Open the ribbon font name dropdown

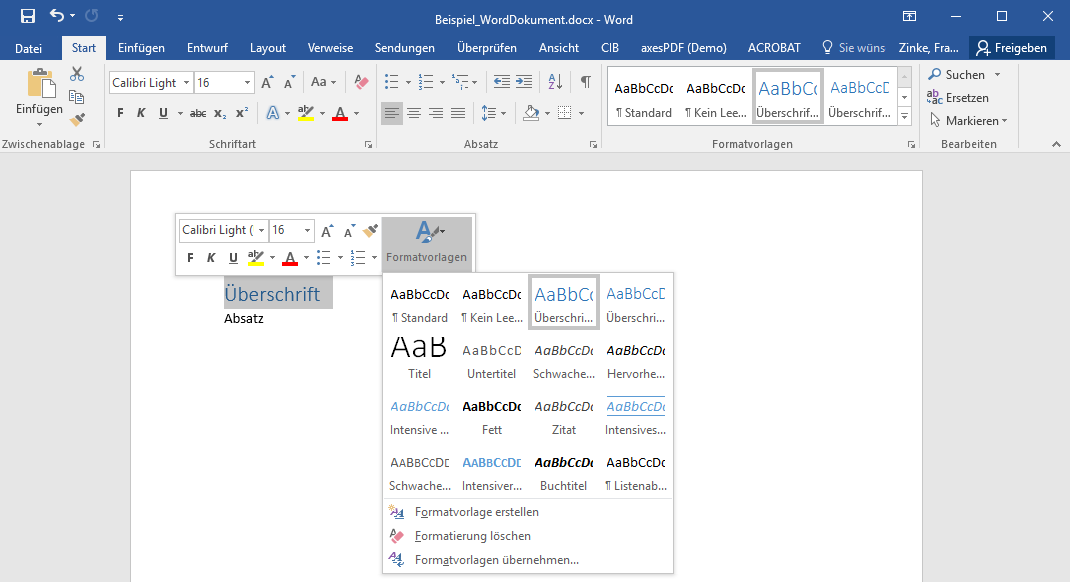(x=185, y=83)
